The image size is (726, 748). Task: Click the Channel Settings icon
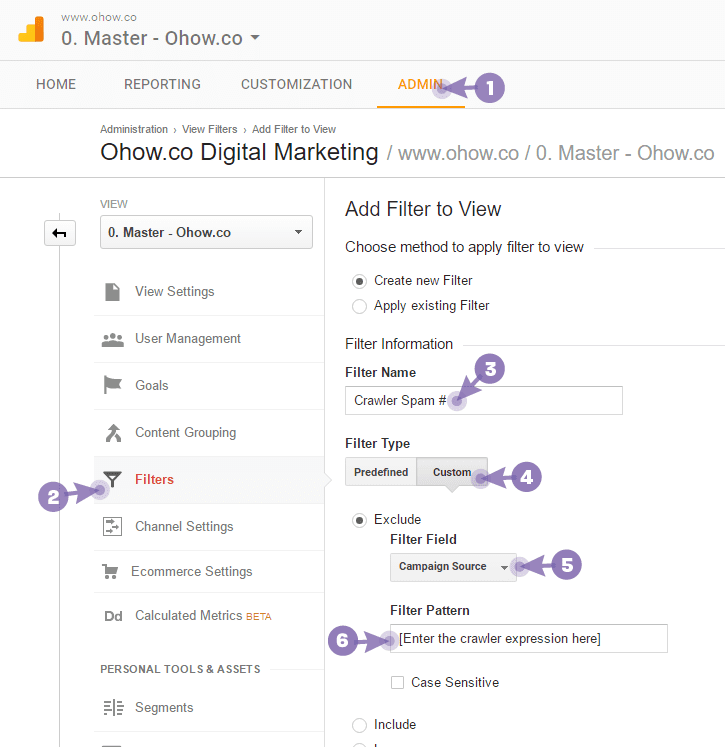(x=113, y=527)
